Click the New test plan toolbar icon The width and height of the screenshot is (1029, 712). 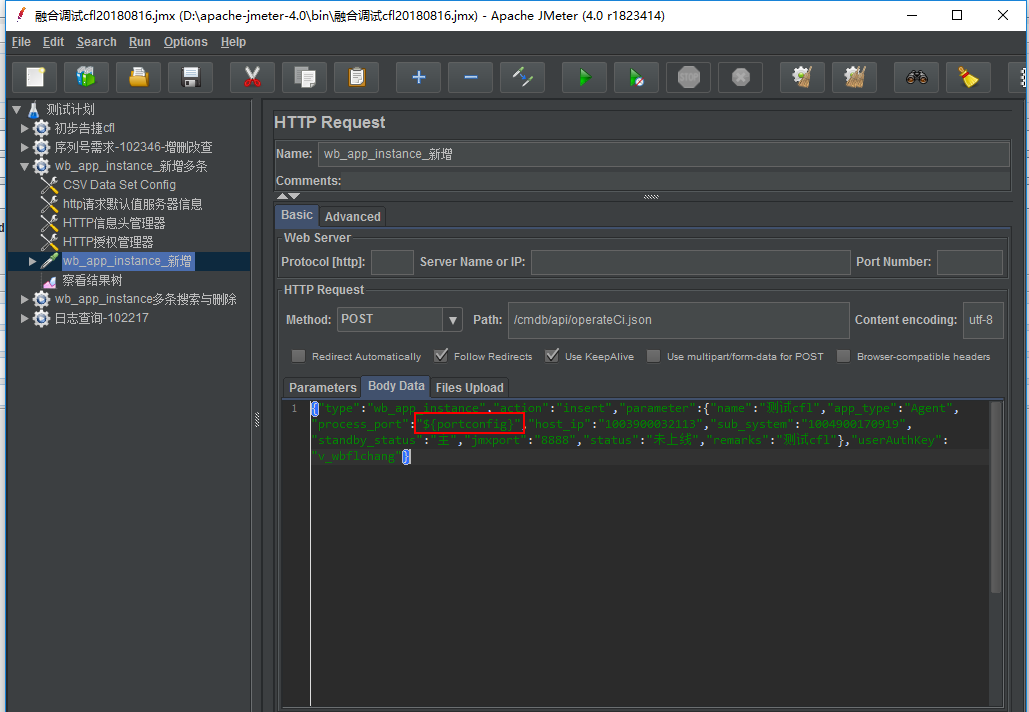point(35,77)
